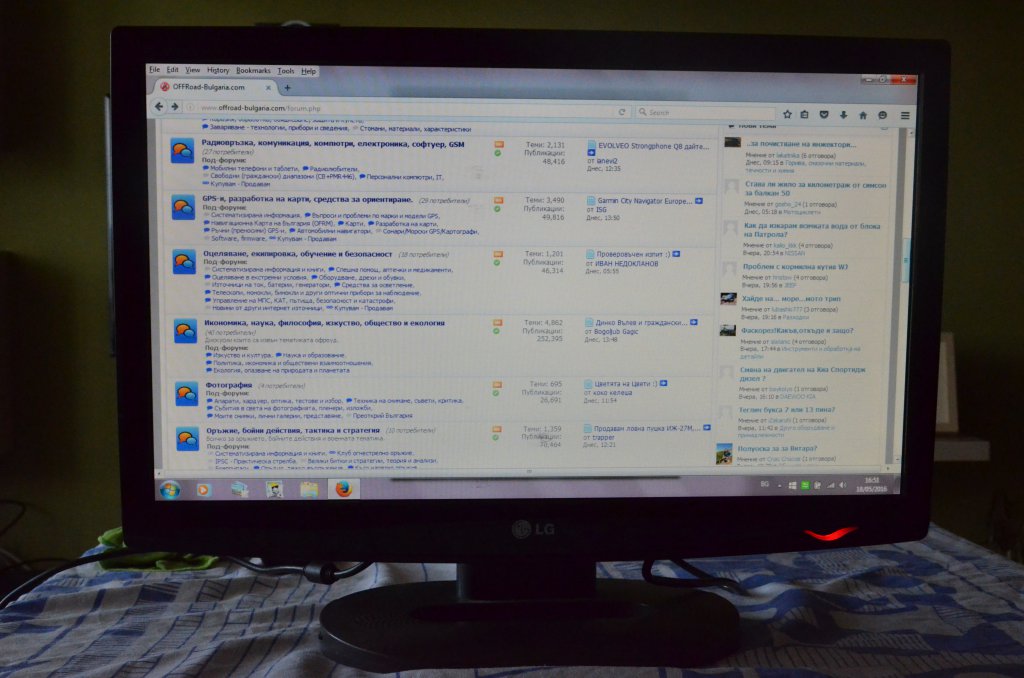The image size is (1024, 678).
Task: Click site info icon in address bar
Action: pos(189,107)
